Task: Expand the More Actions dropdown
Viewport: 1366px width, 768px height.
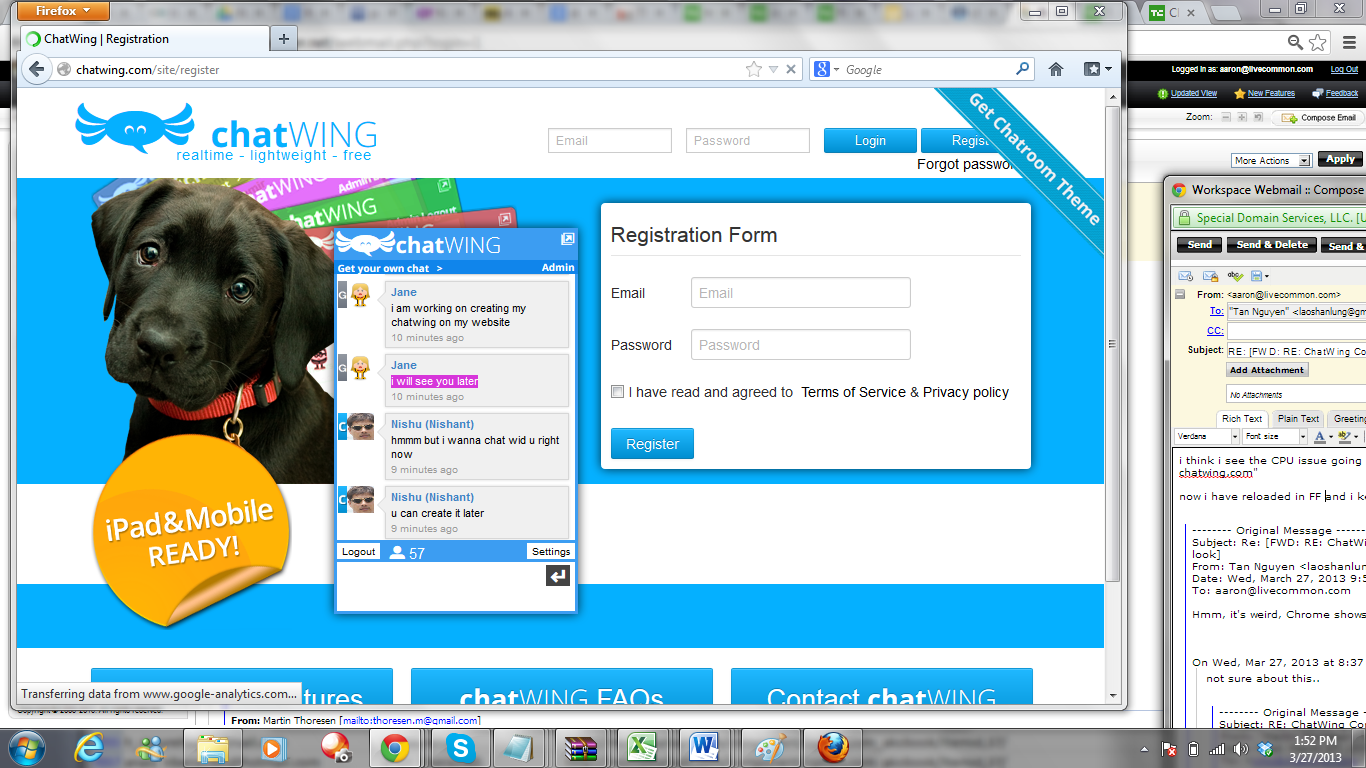Action: [1271, 160]
